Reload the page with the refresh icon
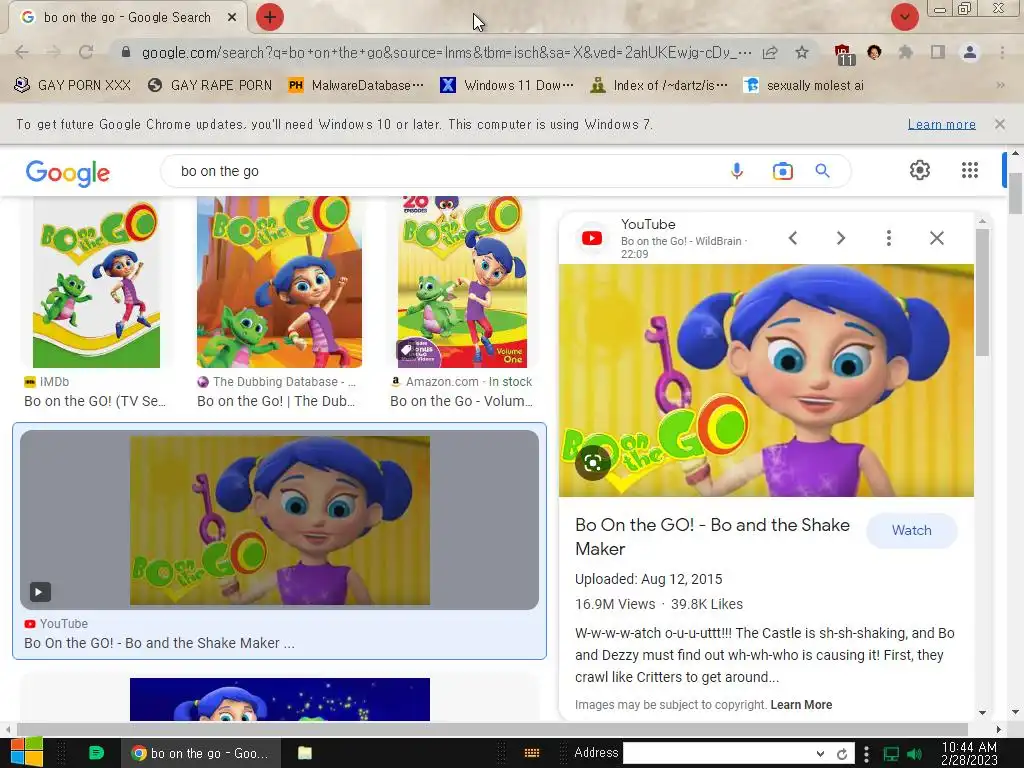The image size is (1024, 768). [86, 52]
